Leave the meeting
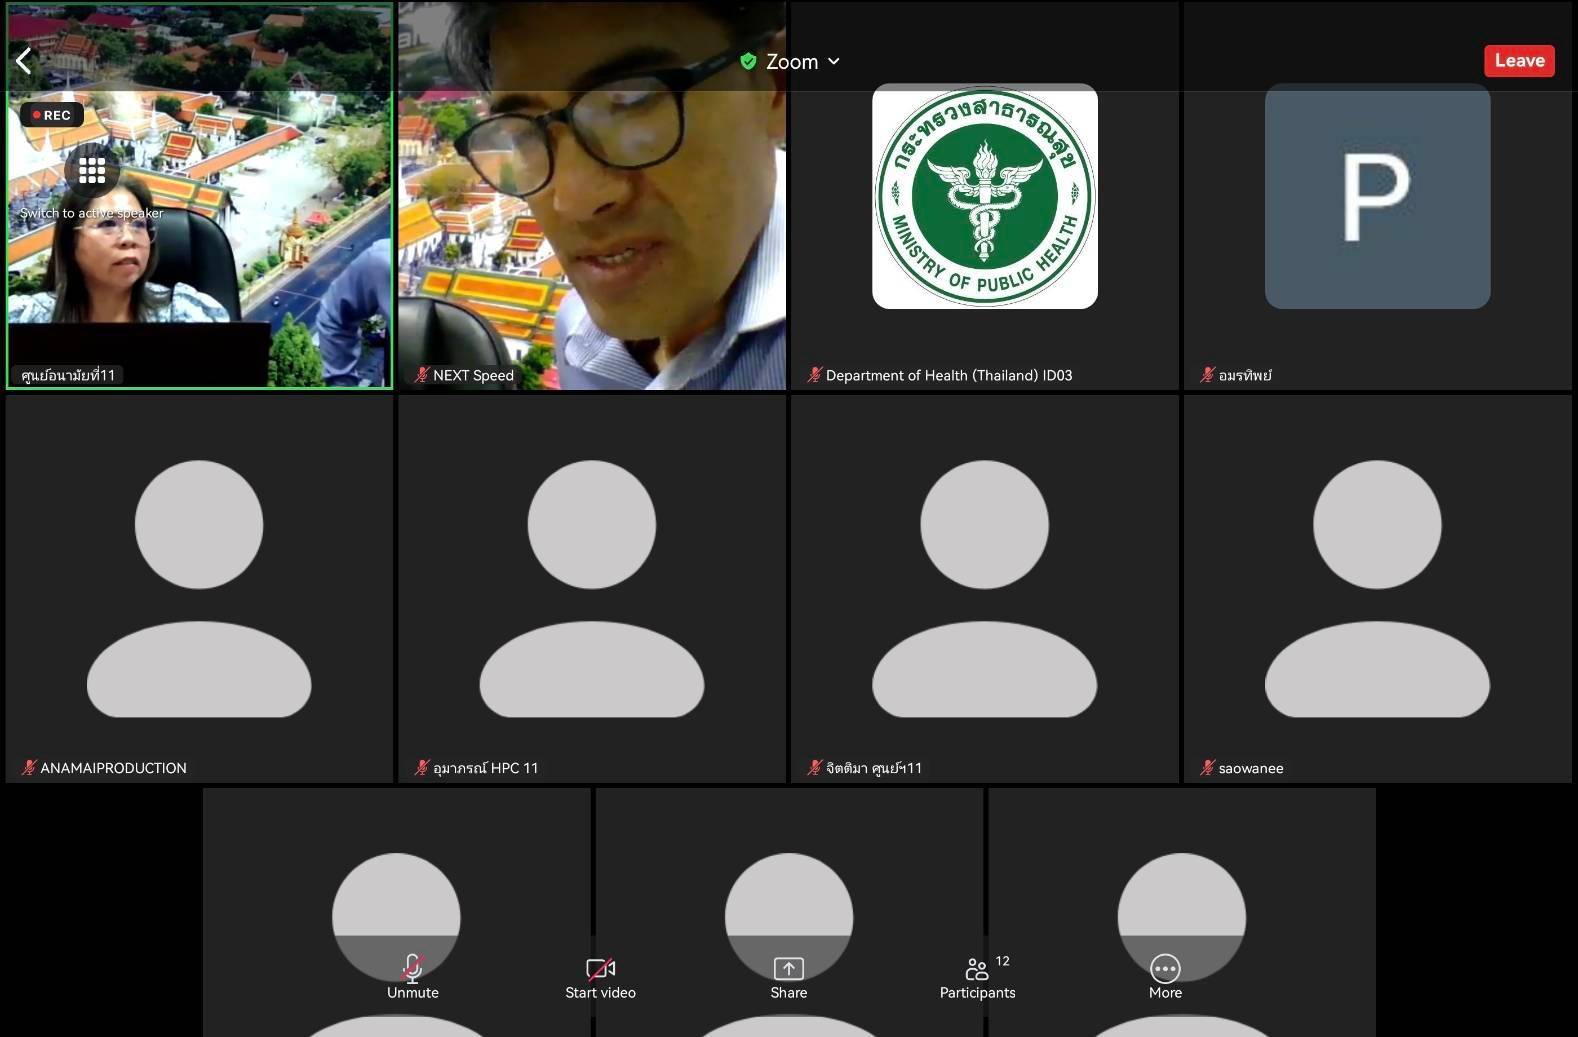 coord(1519,61)
